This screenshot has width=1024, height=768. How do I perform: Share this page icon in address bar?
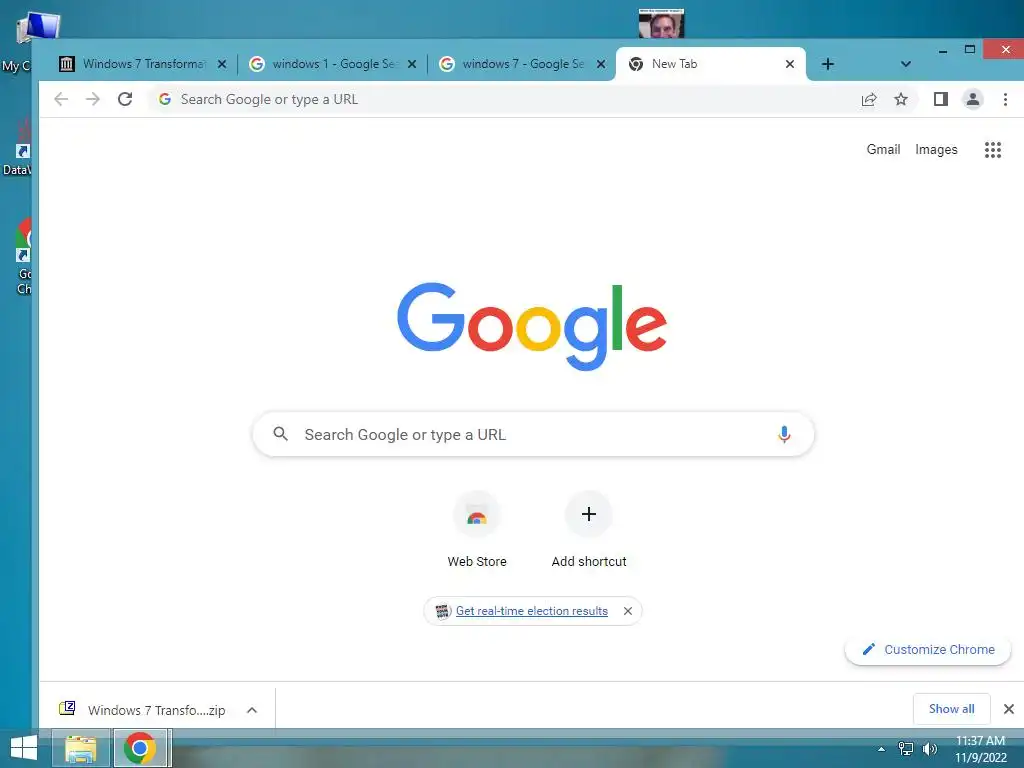click(869, 99)
